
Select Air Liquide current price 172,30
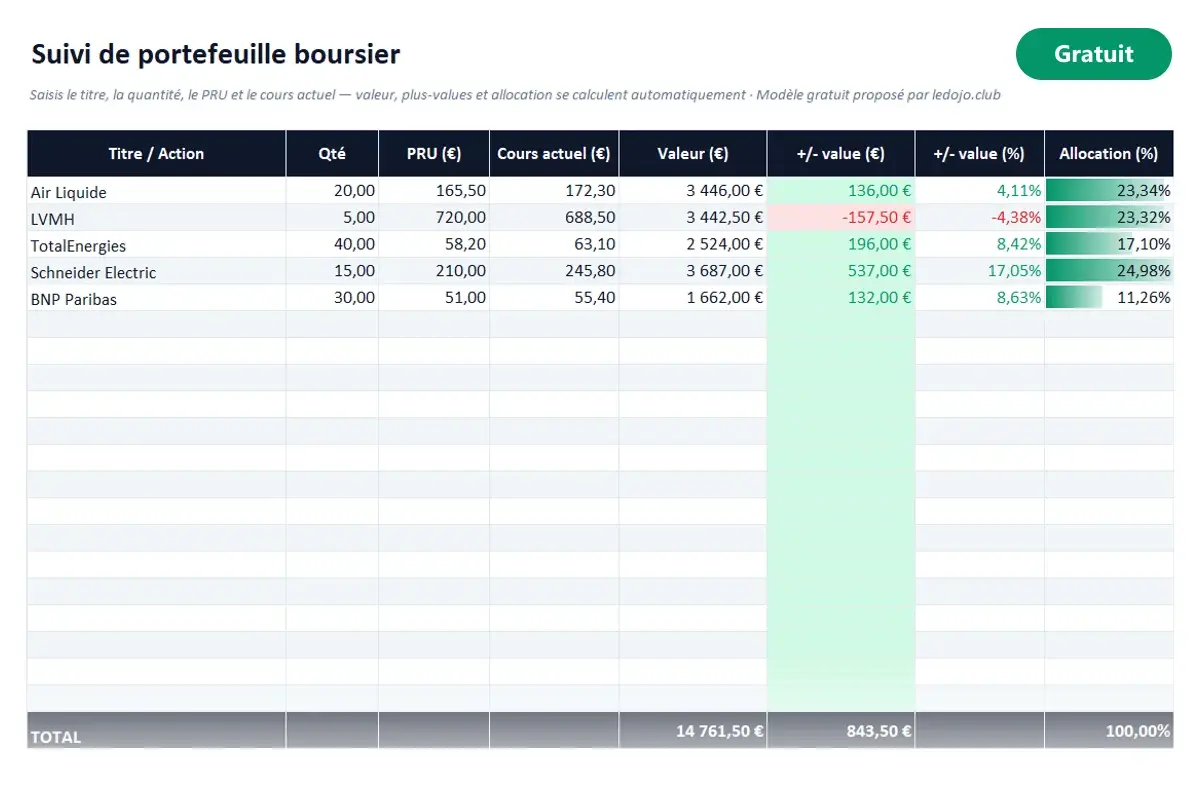point(554,191)
